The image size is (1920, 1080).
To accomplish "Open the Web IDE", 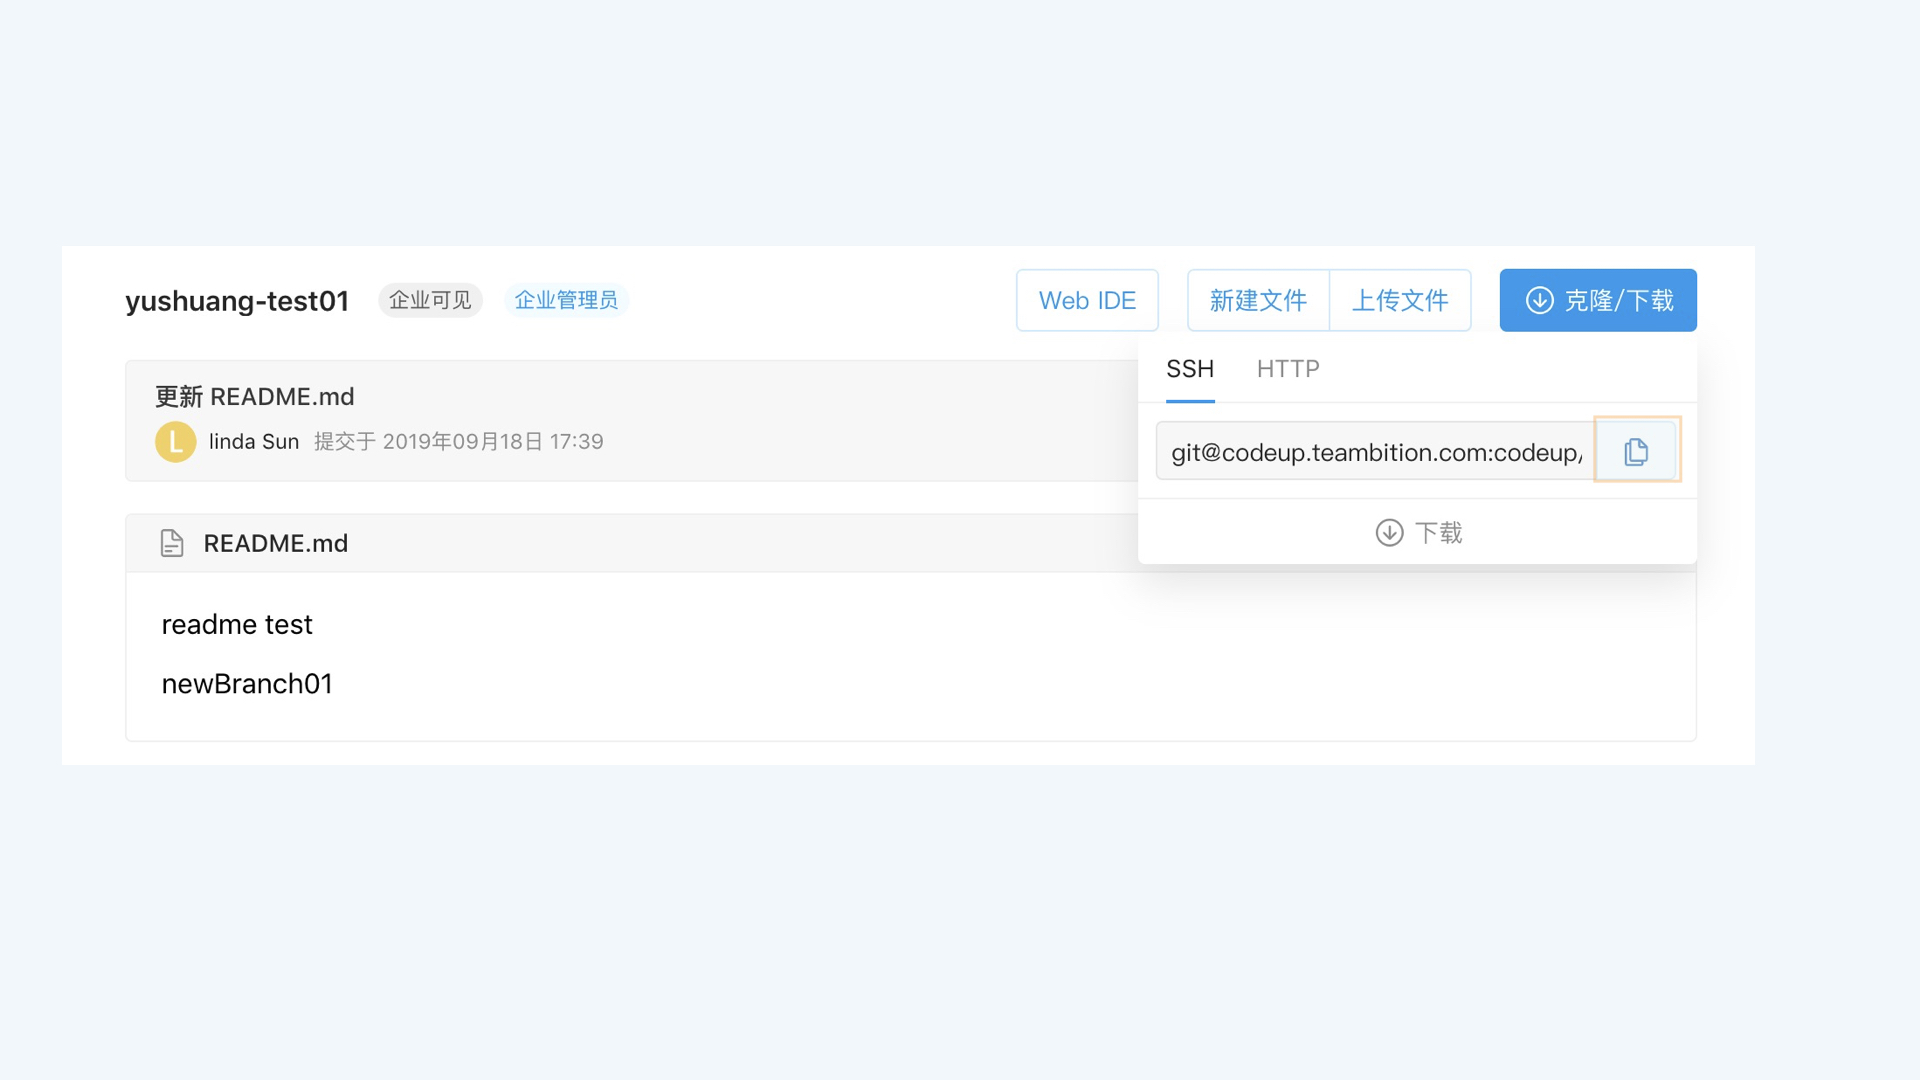I will click(1087, 300).
